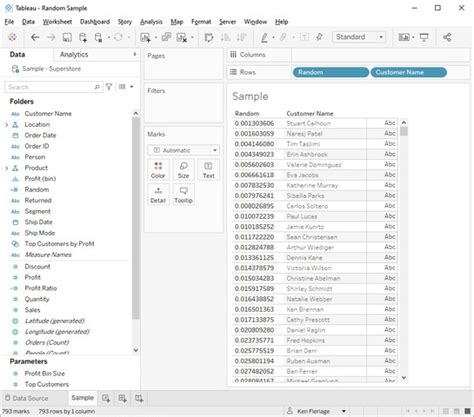Screen dimensions: 474x417
Task: Click the Presentation Mode icon
Action: (x=424, y=37)
